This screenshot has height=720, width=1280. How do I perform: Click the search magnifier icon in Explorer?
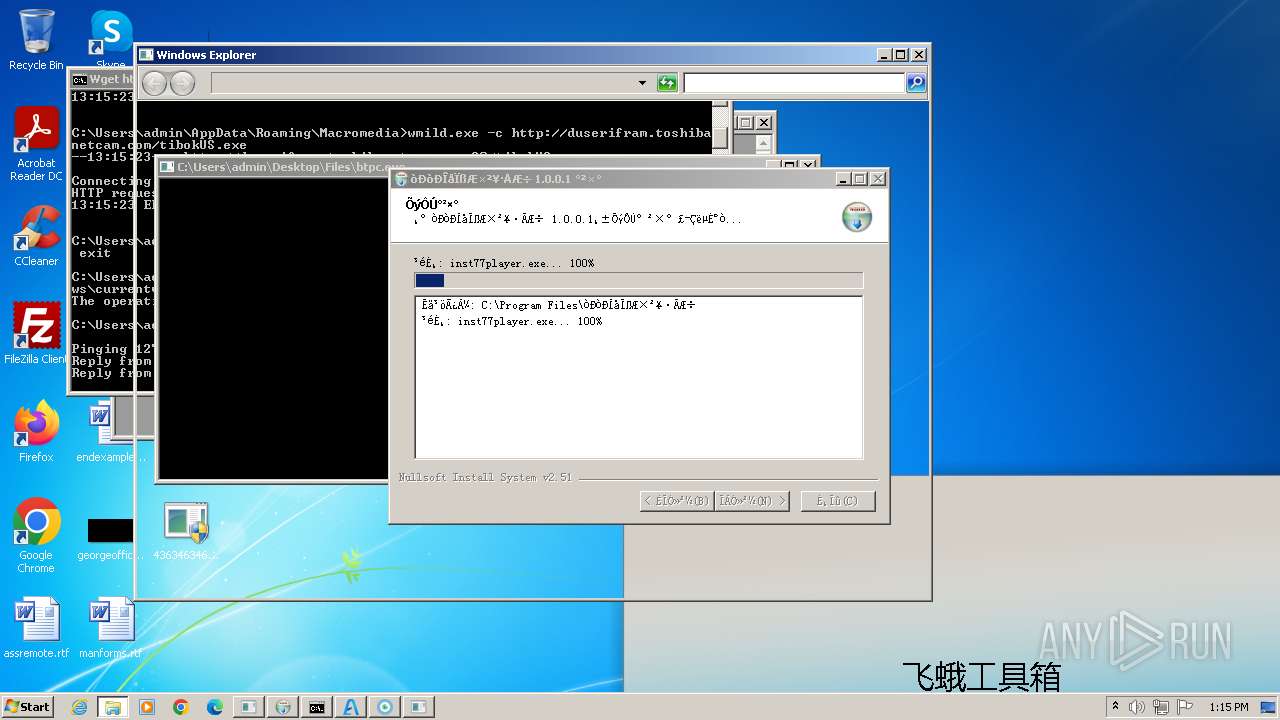916,83
